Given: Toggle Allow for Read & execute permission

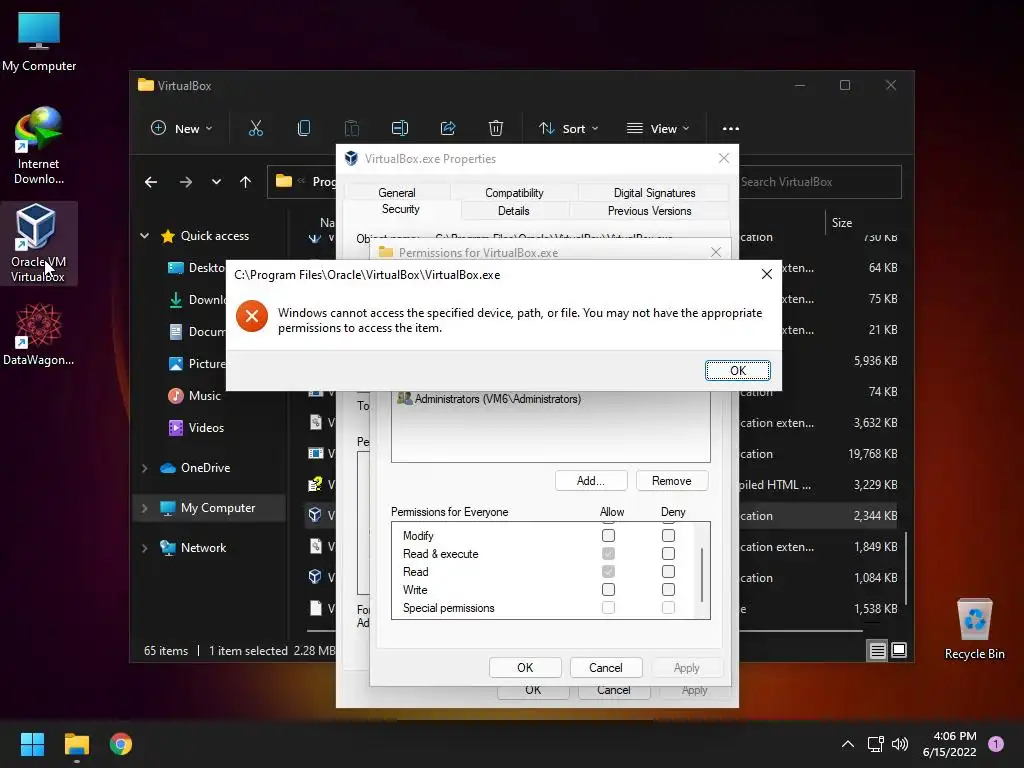Looking at the screenshot, I should 608,554.
